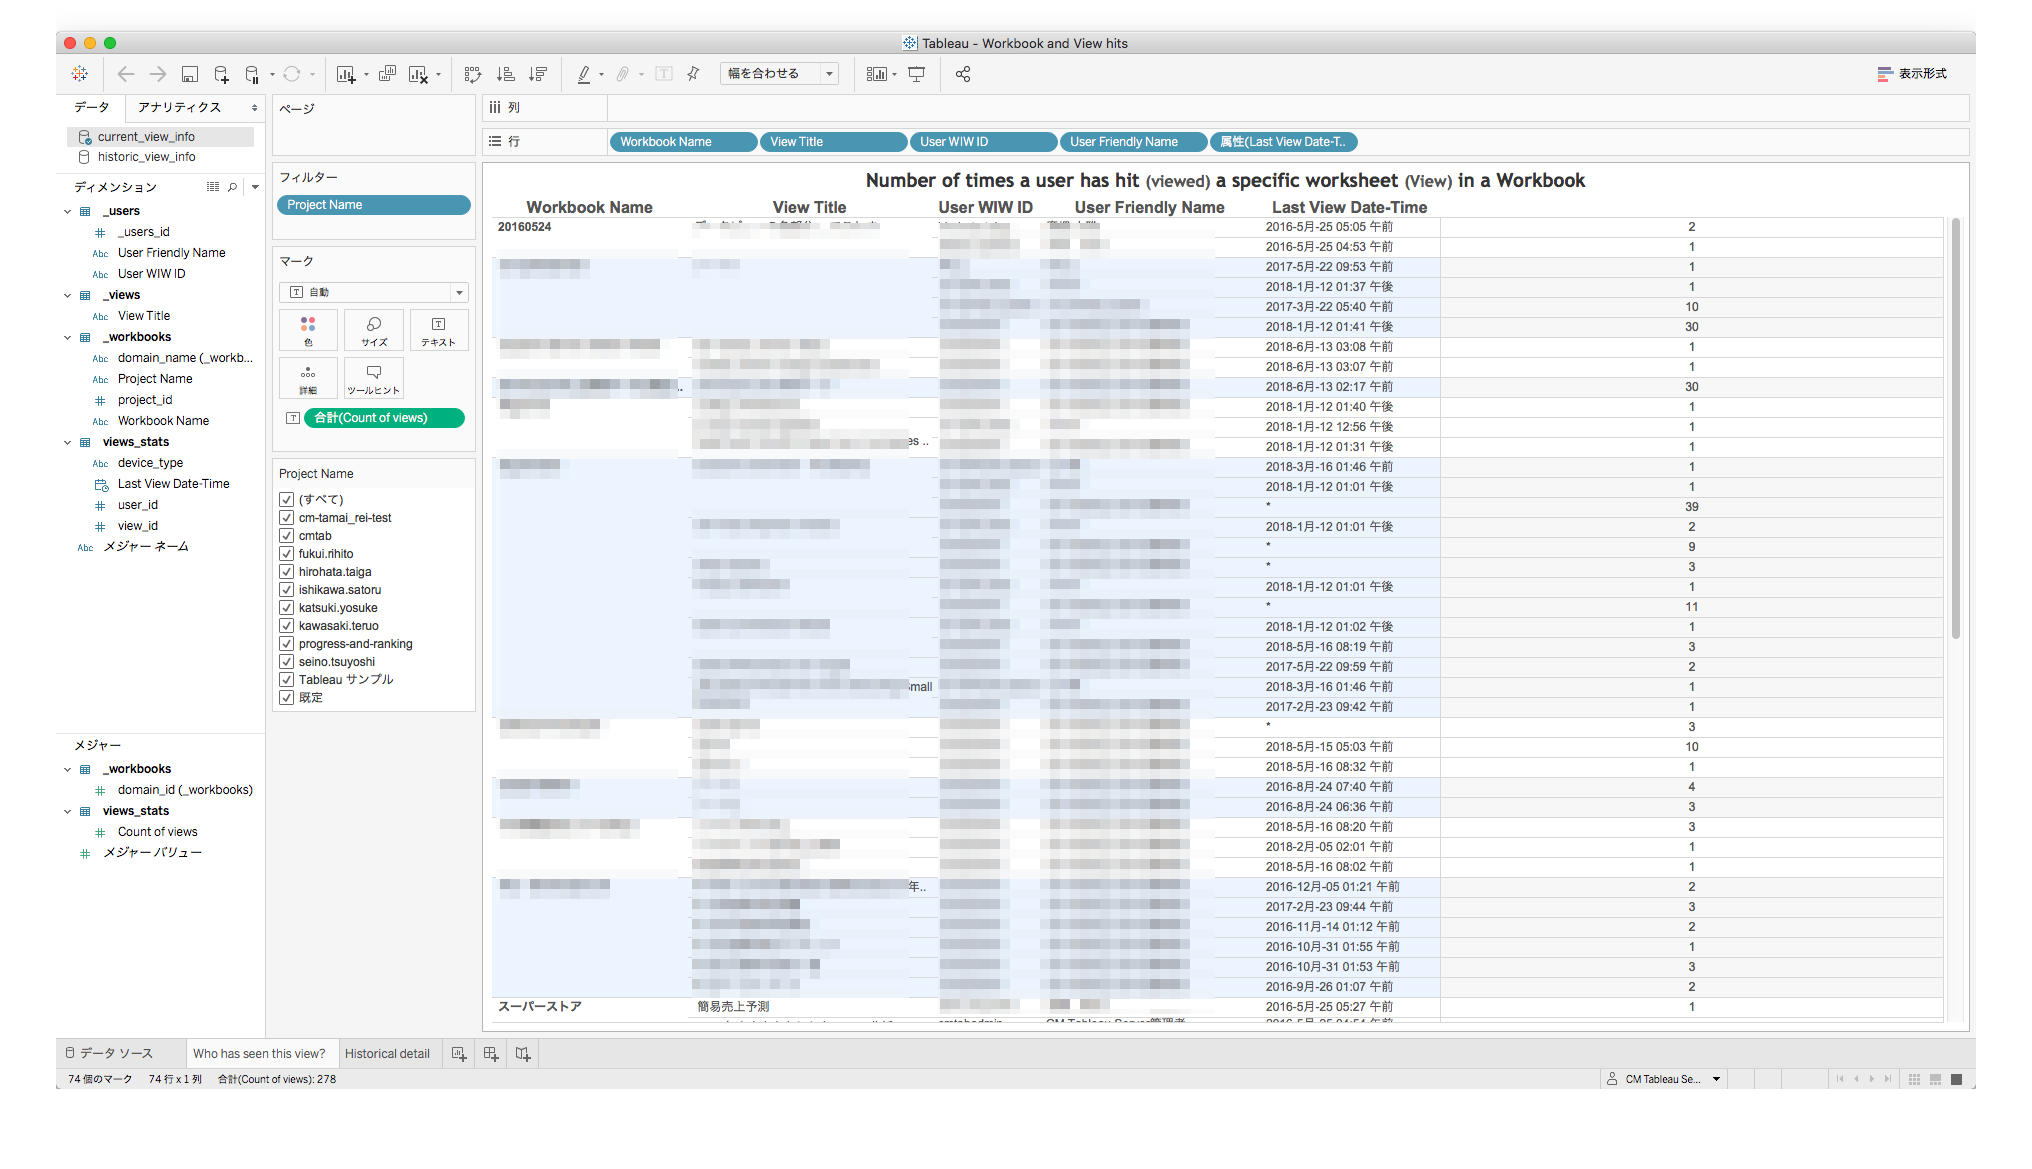This screenshot has width=2032, height=1169.
Task: Switch to the Historical detail tab
Action: point(388,1053)
